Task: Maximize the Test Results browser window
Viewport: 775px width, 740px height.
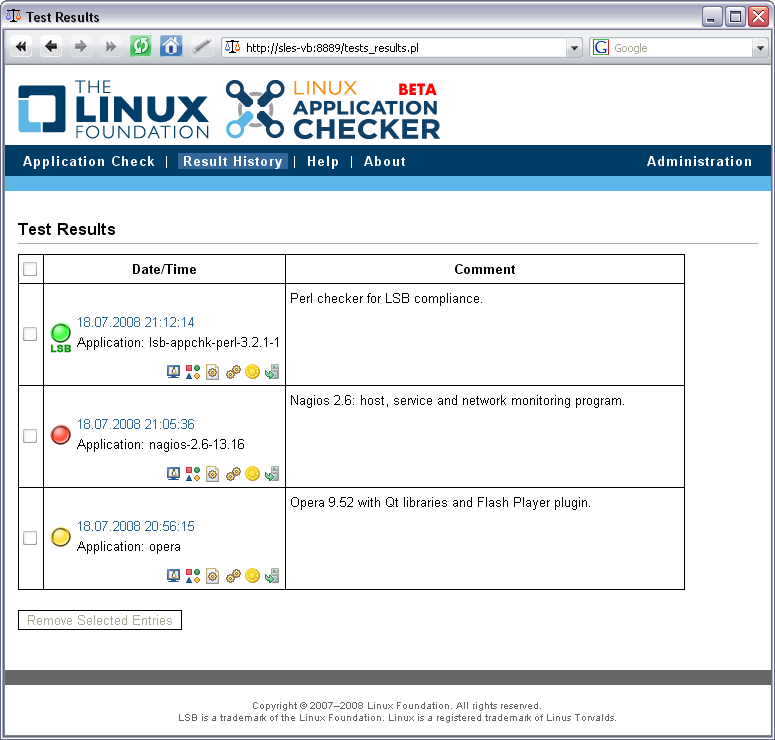Action: (735, 17)
